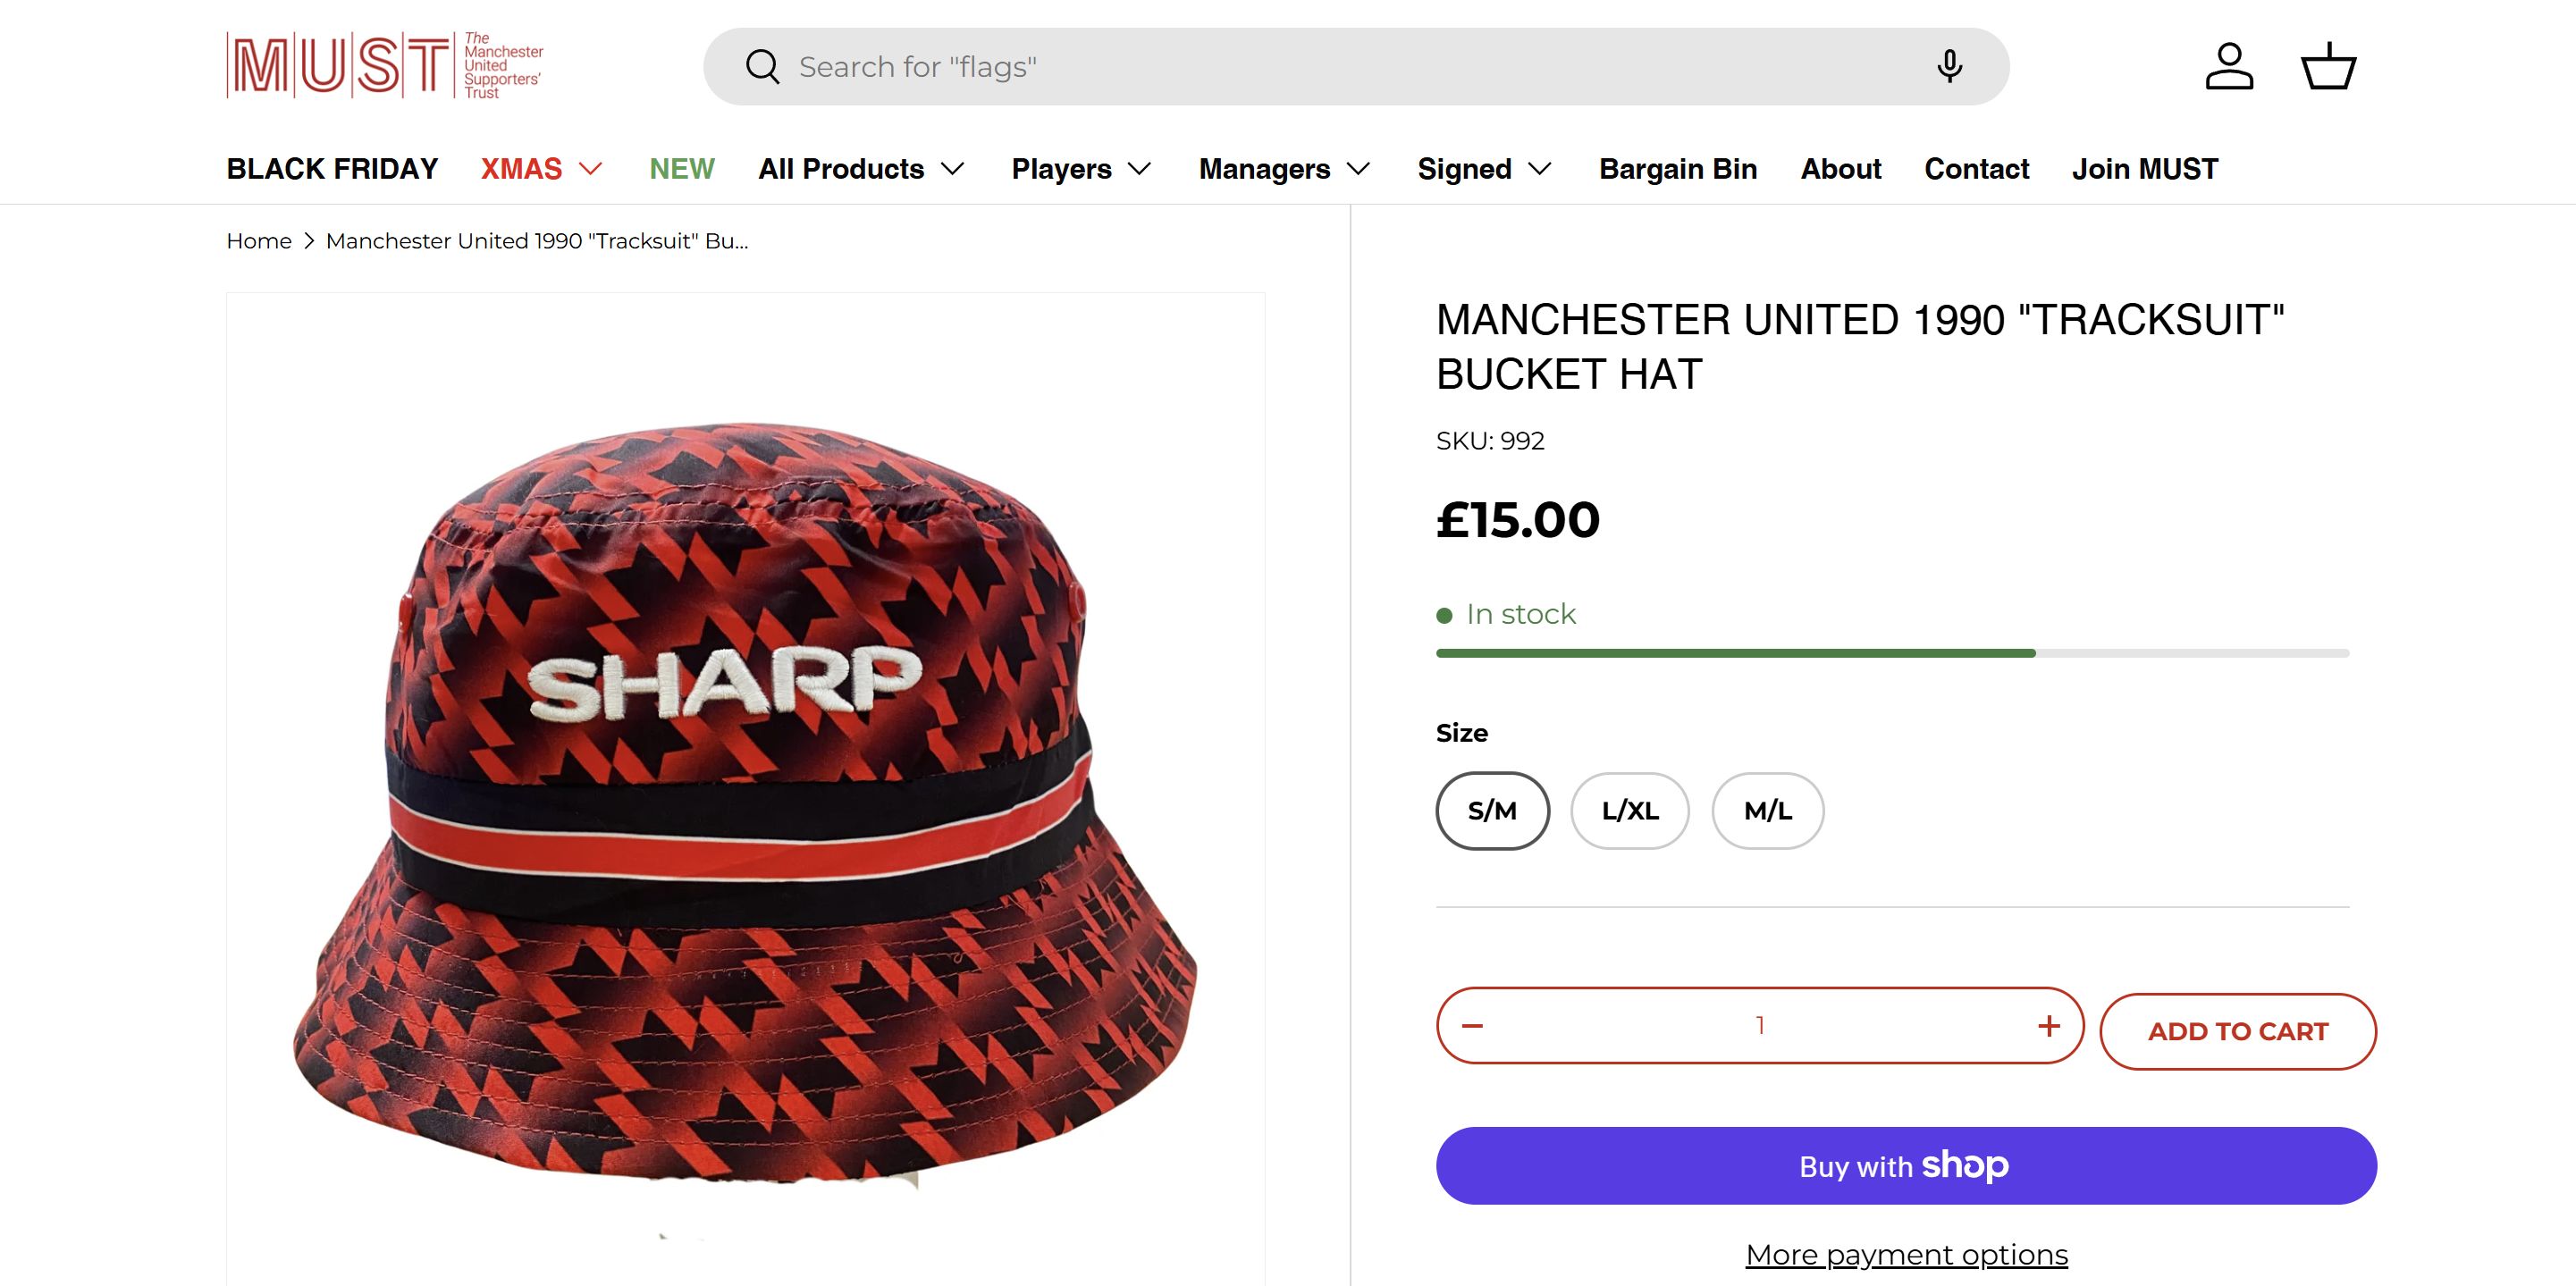2576x1286 pixels.
Task: Focus the search for flags field
Action: 1350,67
